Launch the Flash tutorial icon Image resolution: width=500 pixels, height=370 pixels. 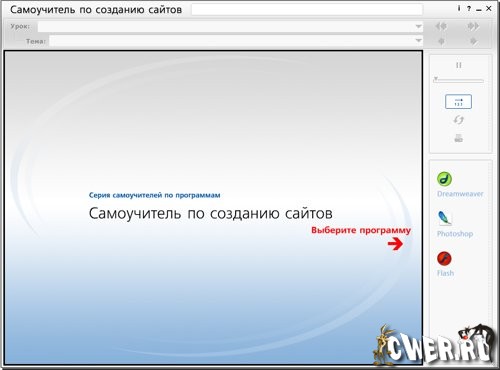pos(444,258)
